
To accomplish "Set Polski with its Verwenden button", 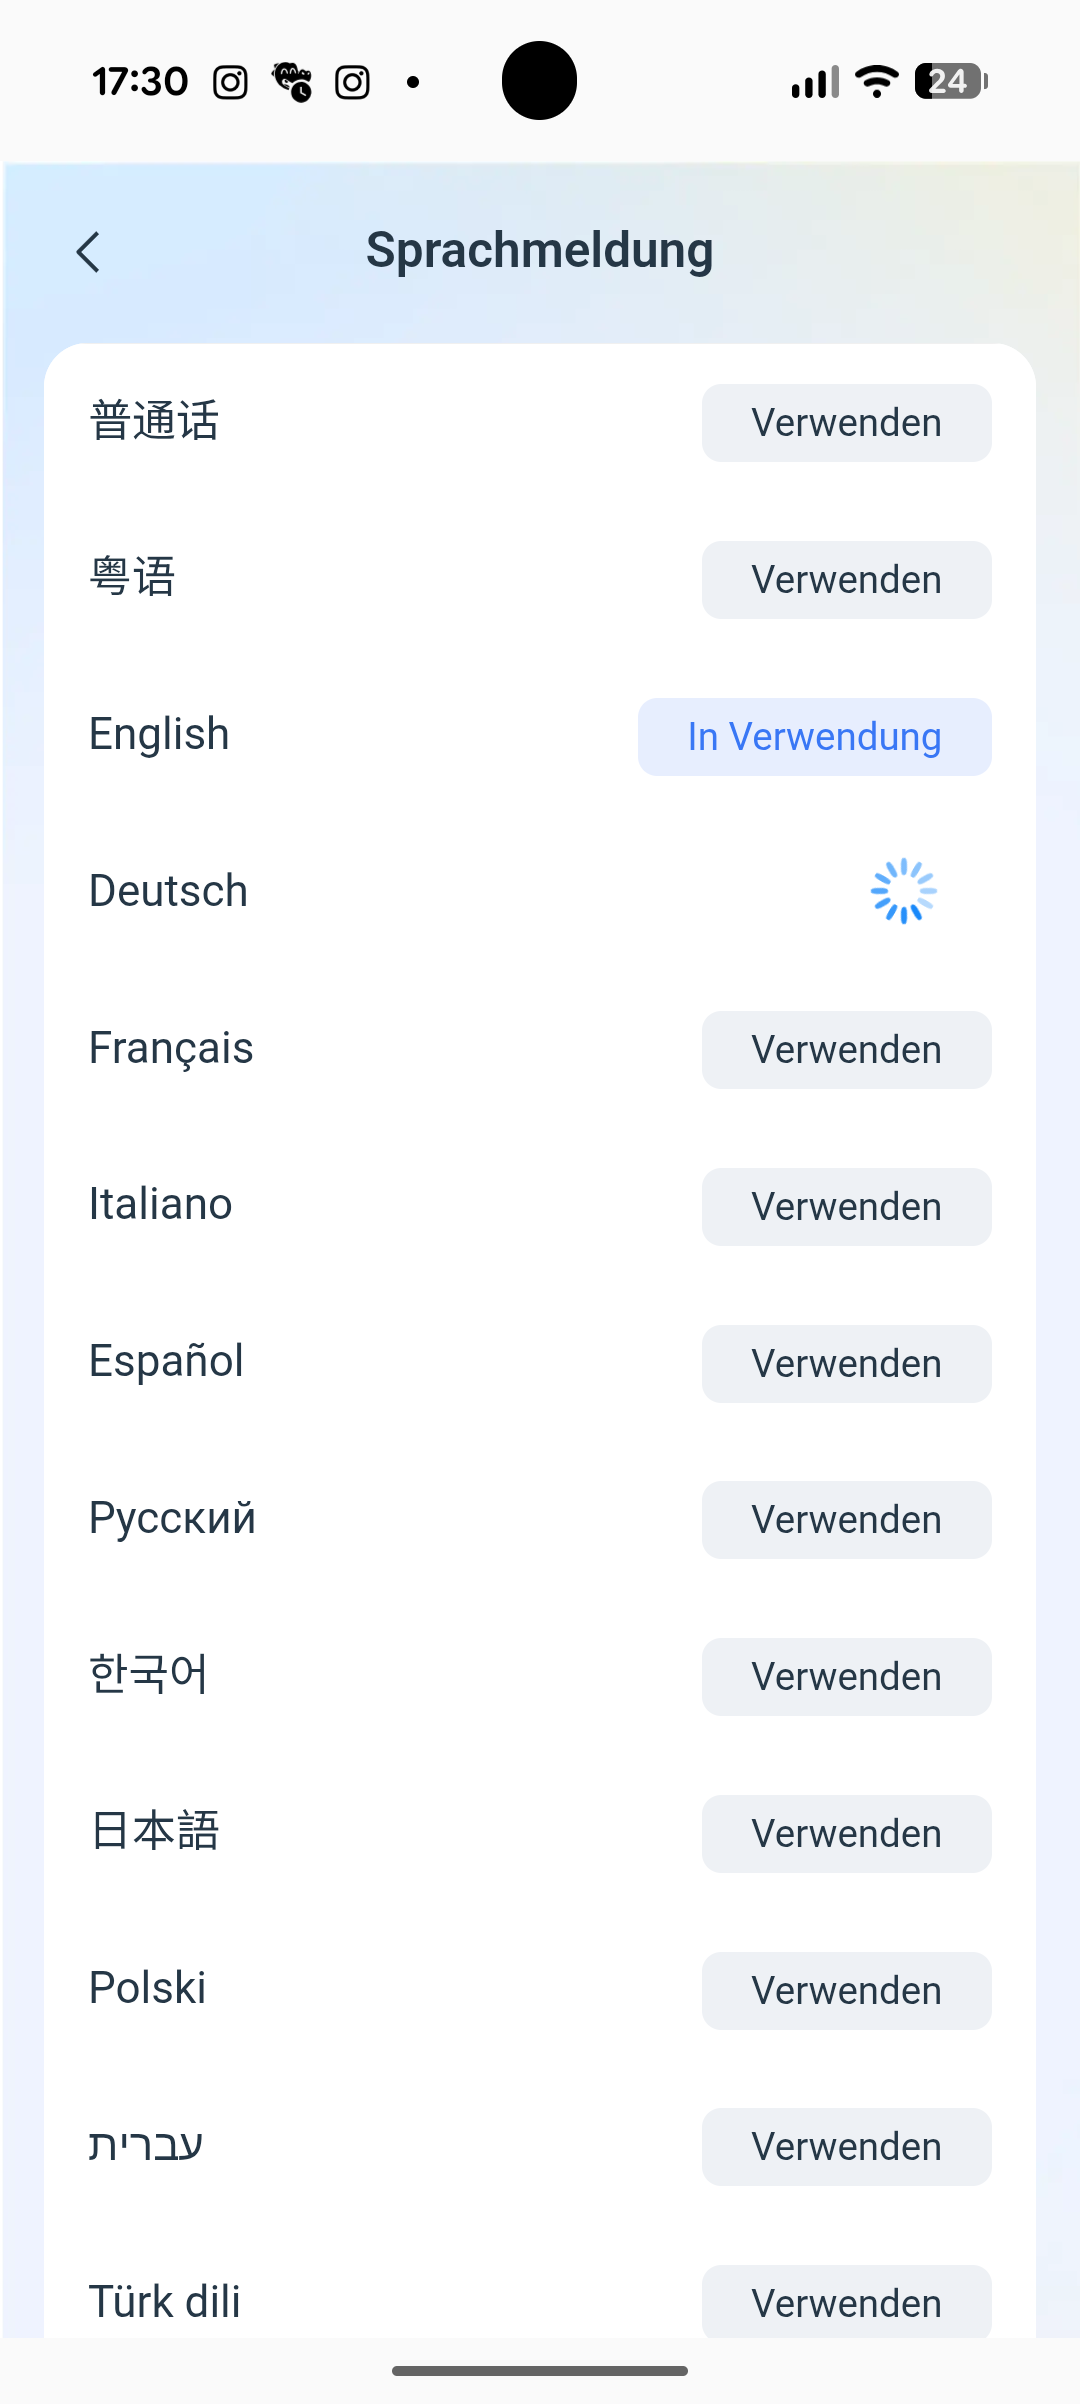I will (x=846, y=1991).
